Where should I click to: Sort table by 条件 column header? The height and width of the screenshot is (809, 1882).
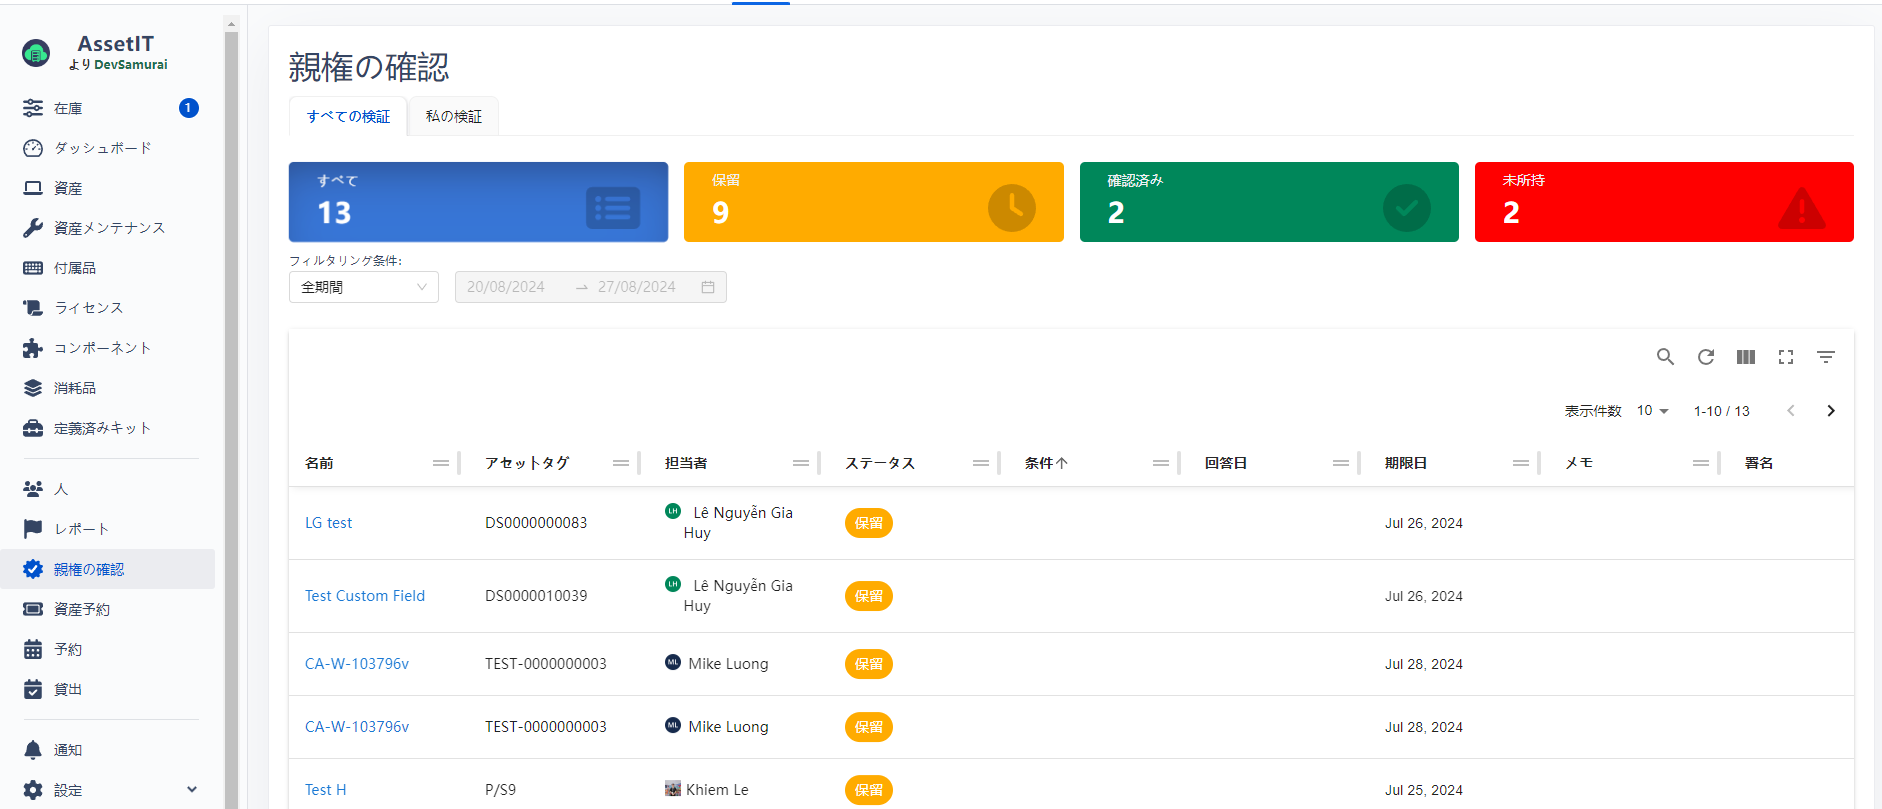pos(1045,463)
